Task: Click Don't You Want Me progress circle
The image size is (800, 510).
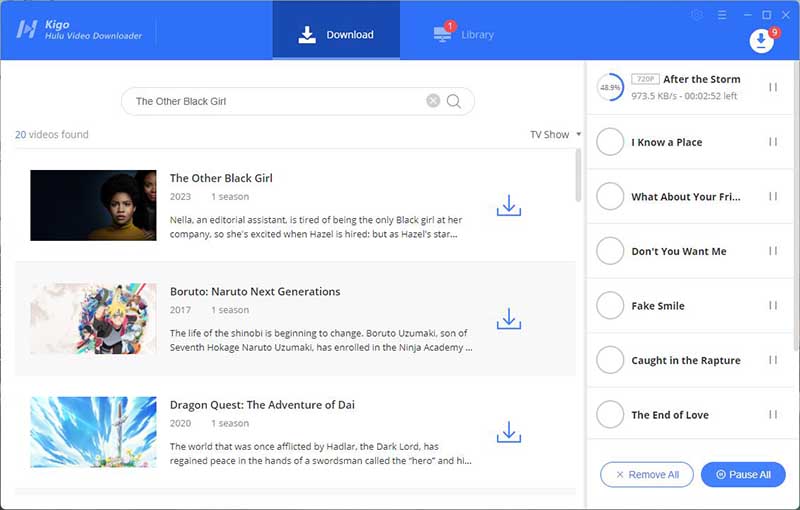Action: click(610, 251)
